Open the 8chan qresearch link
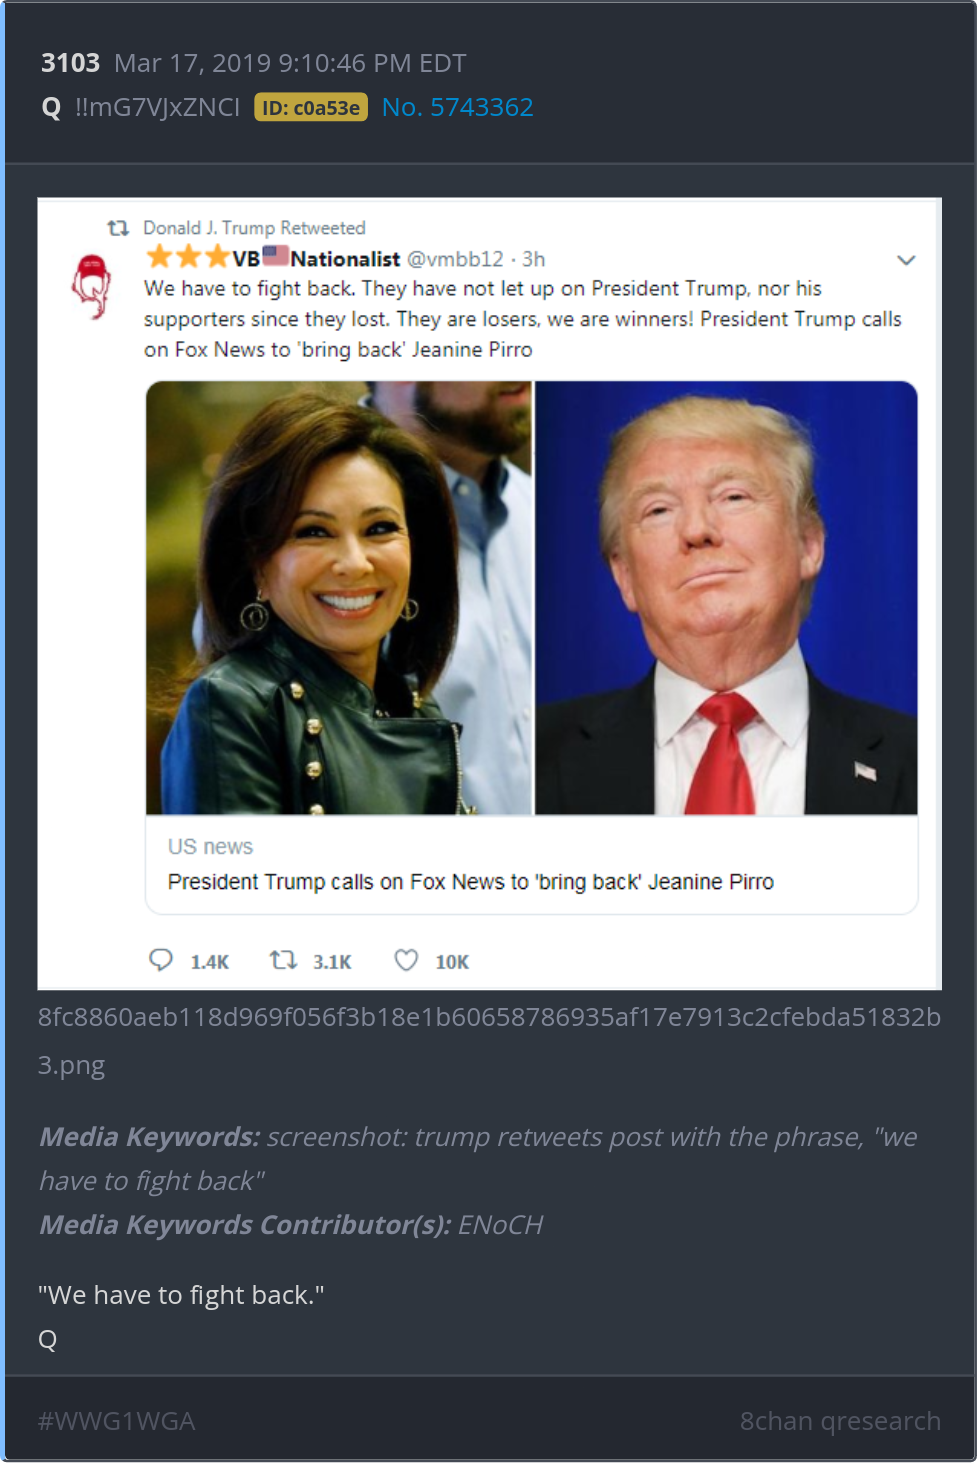978x1464 pixels. tap(840, 1421)
